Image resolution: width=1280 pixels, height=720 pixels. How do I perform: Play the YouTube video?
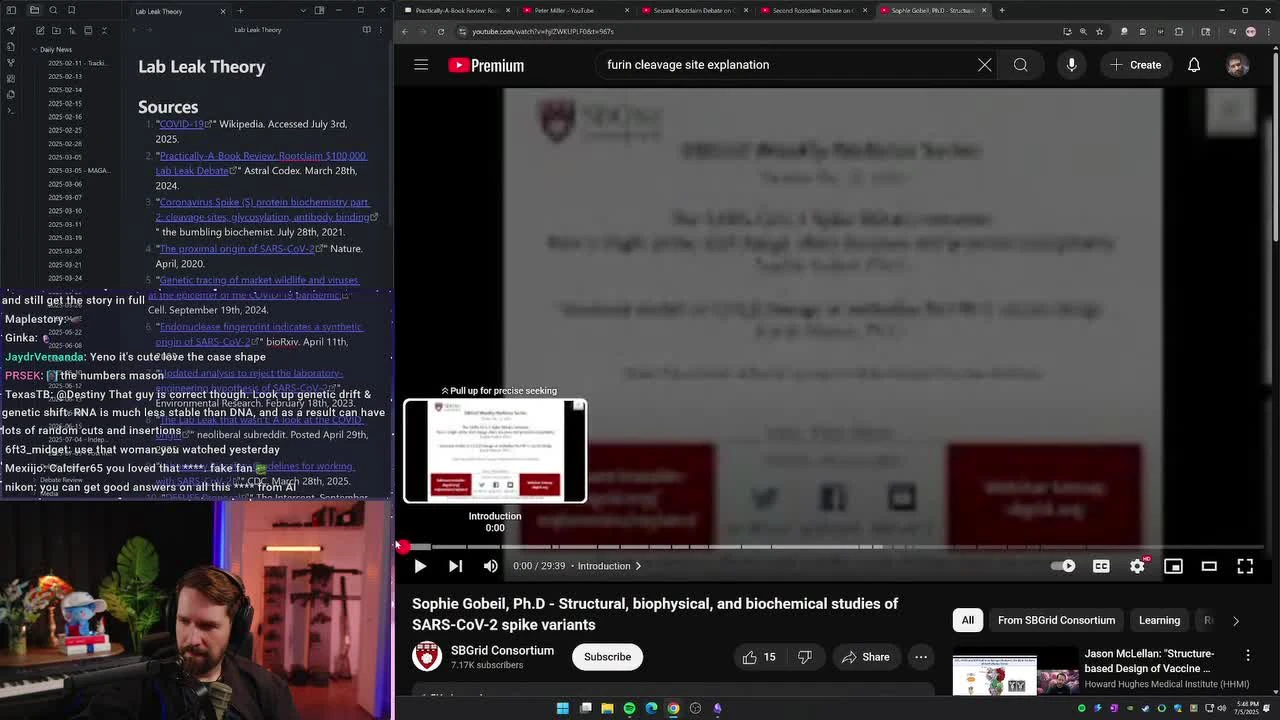pyautogui.click(x=420, y=566)
